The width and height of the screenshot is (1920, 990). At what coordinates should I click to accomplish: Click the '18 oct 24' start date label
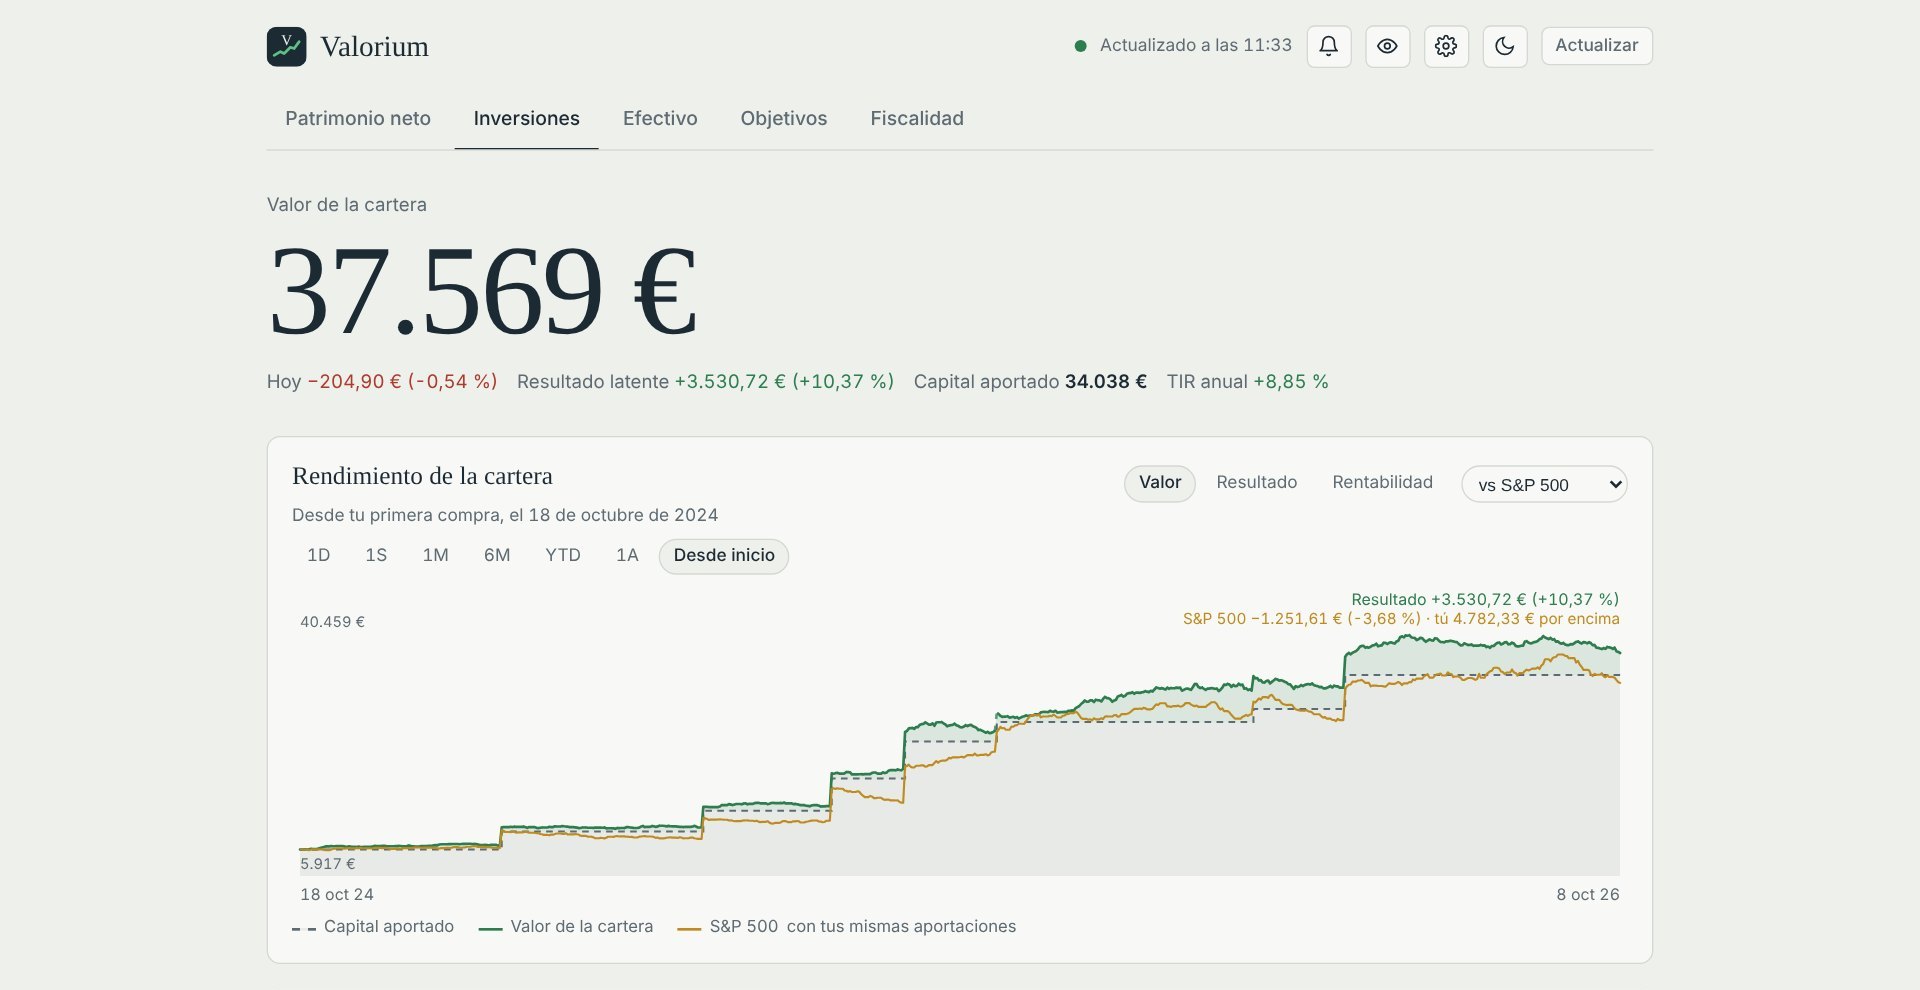337,895
